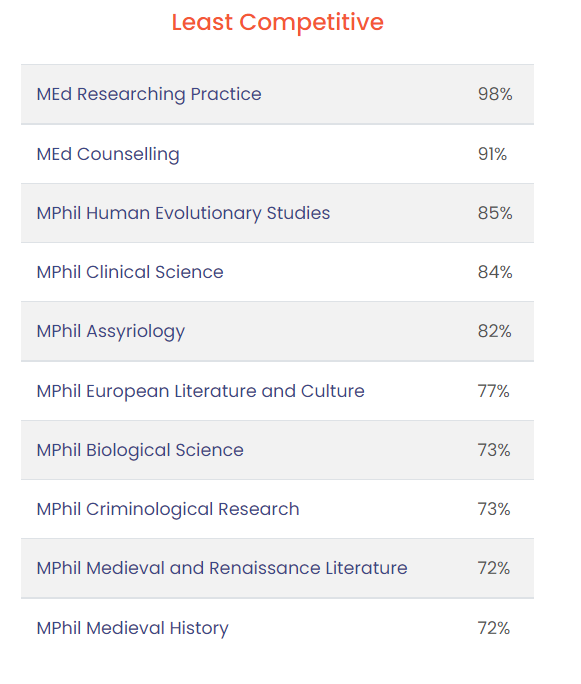Click the 72% value for Medieval History

(494, 628)
